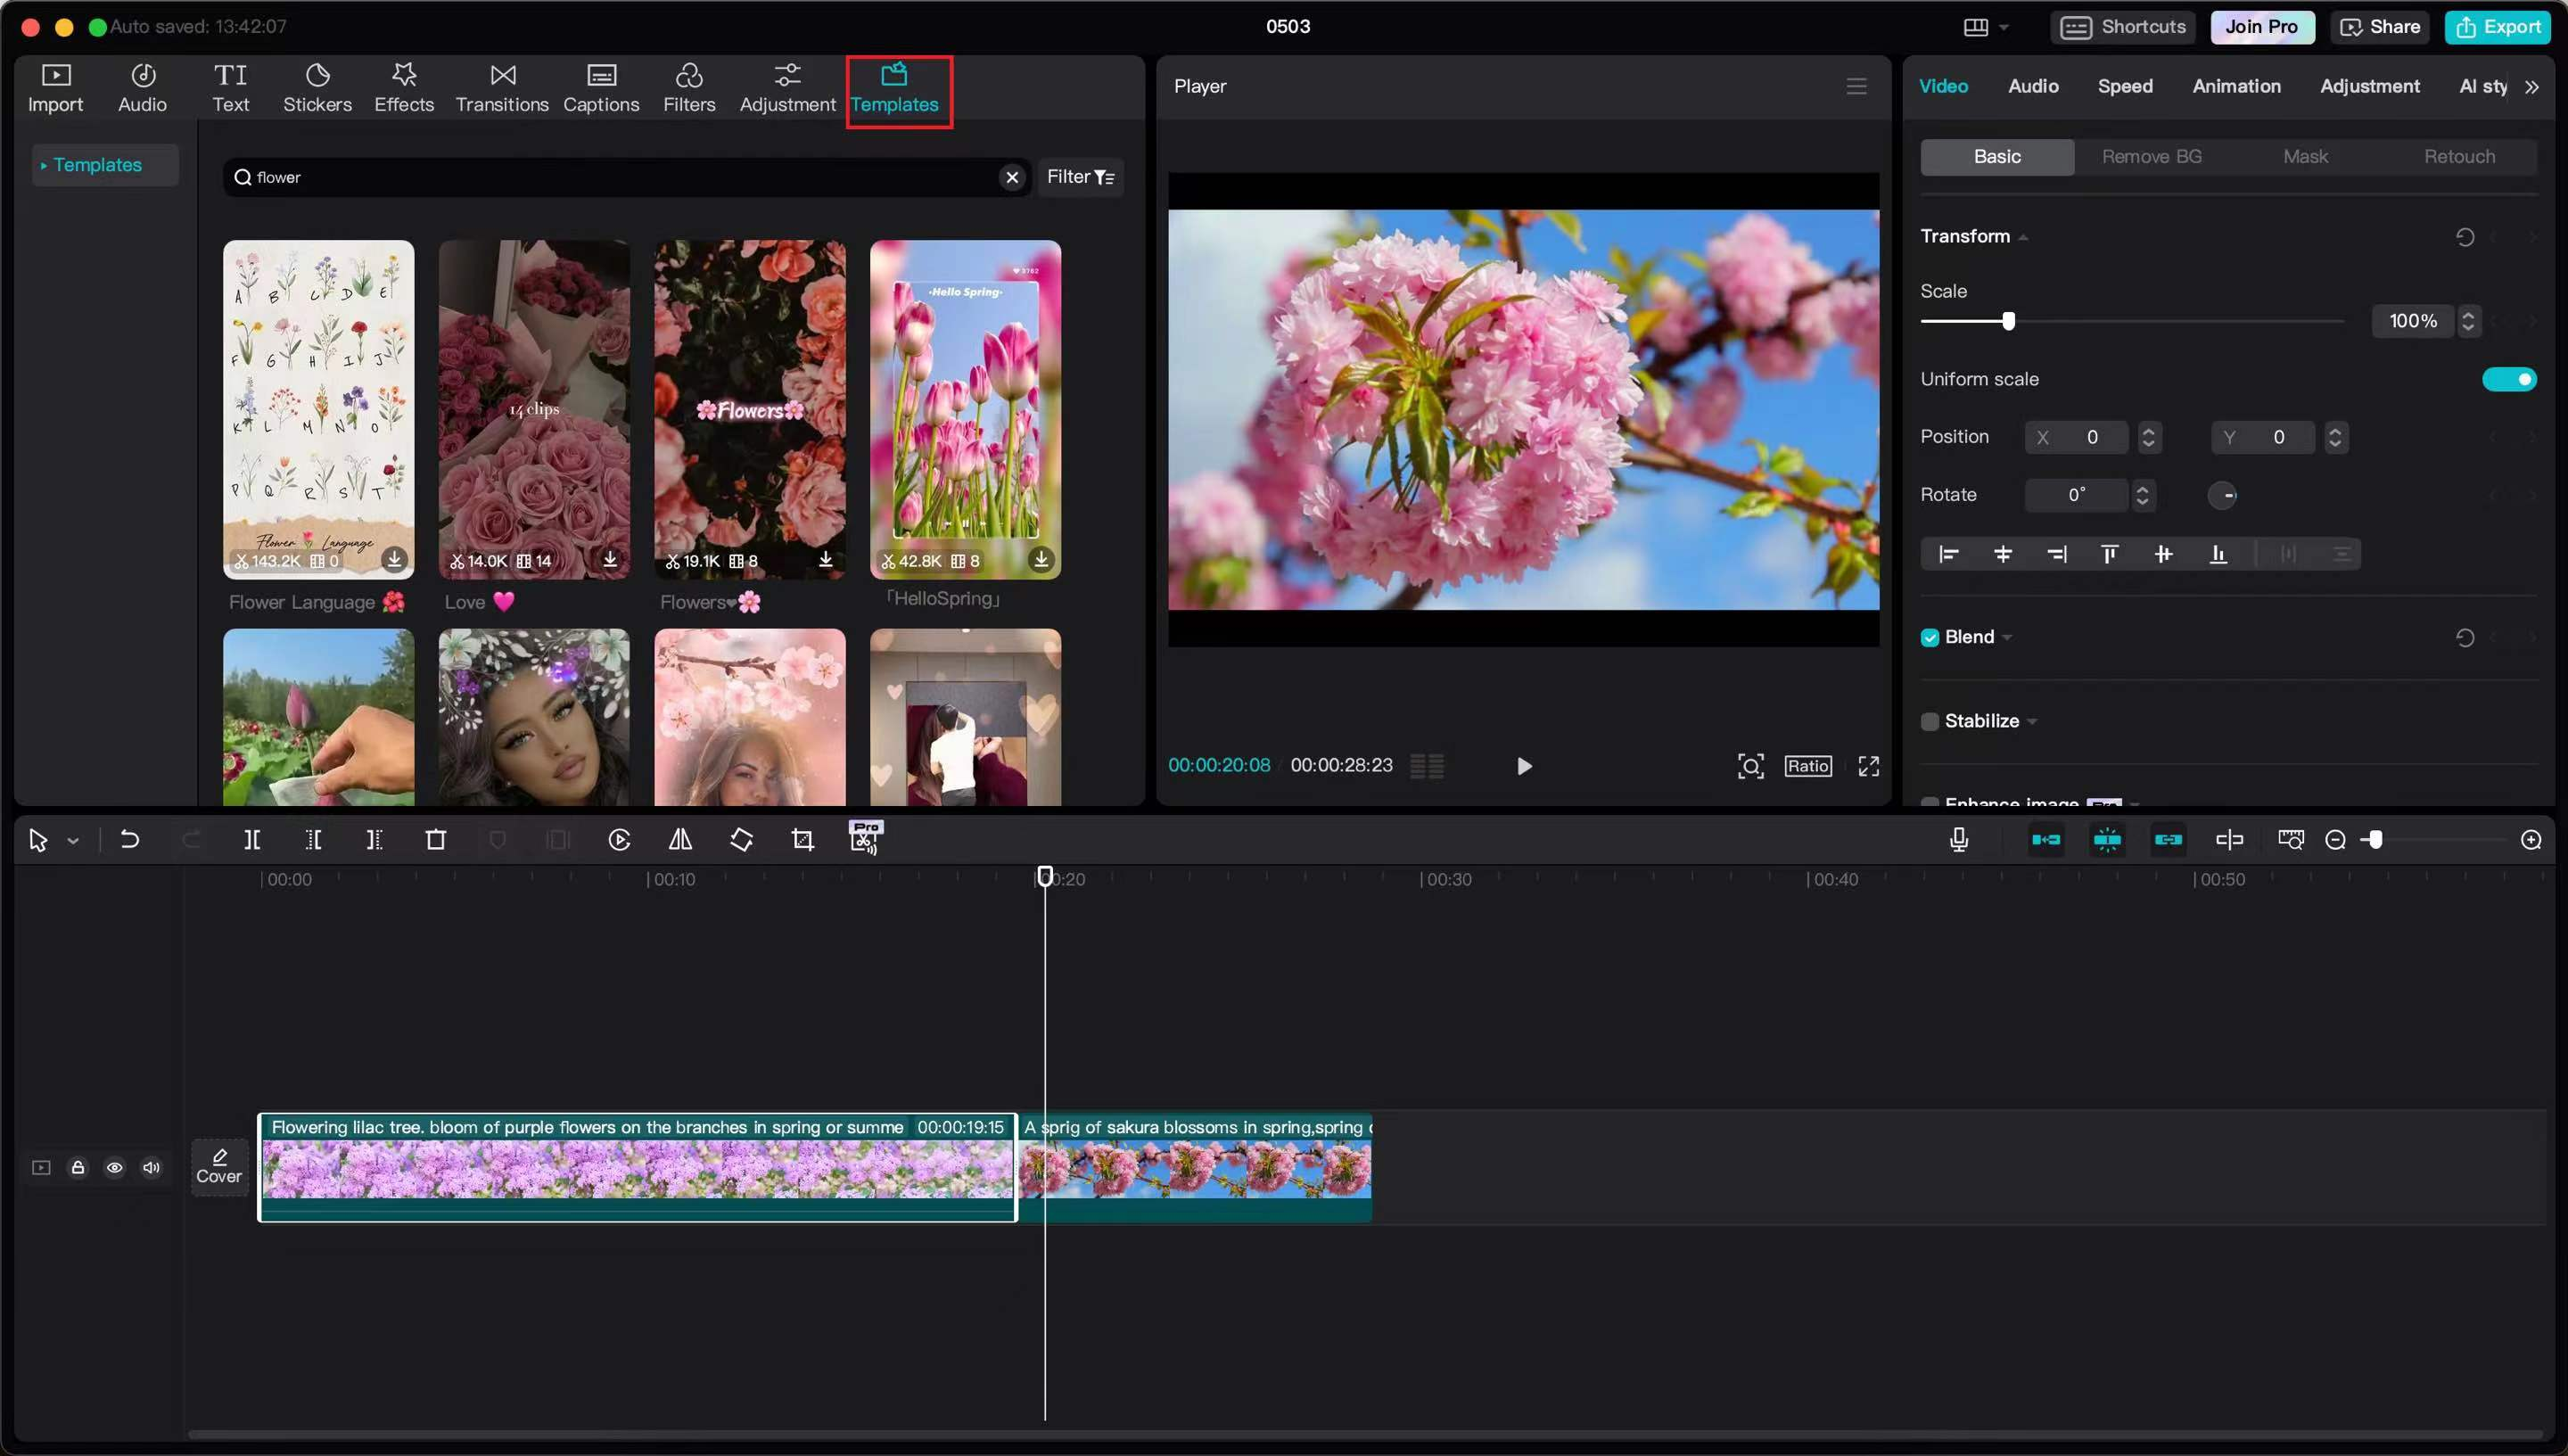Click the Export button
The image size is (2568, 1456).
click(x=2497, y=27)
